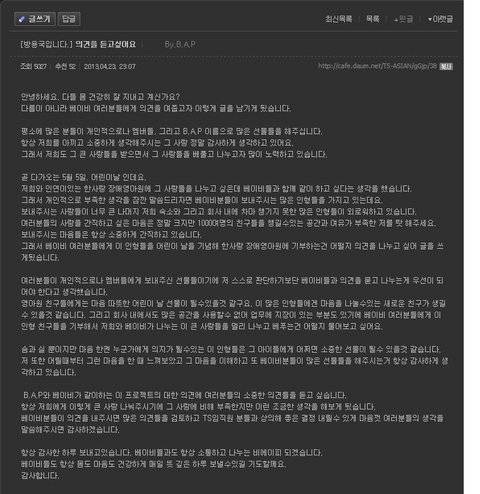Open the 목록 list link
This screenshot has height=494, width=480.
pos(373,19)
